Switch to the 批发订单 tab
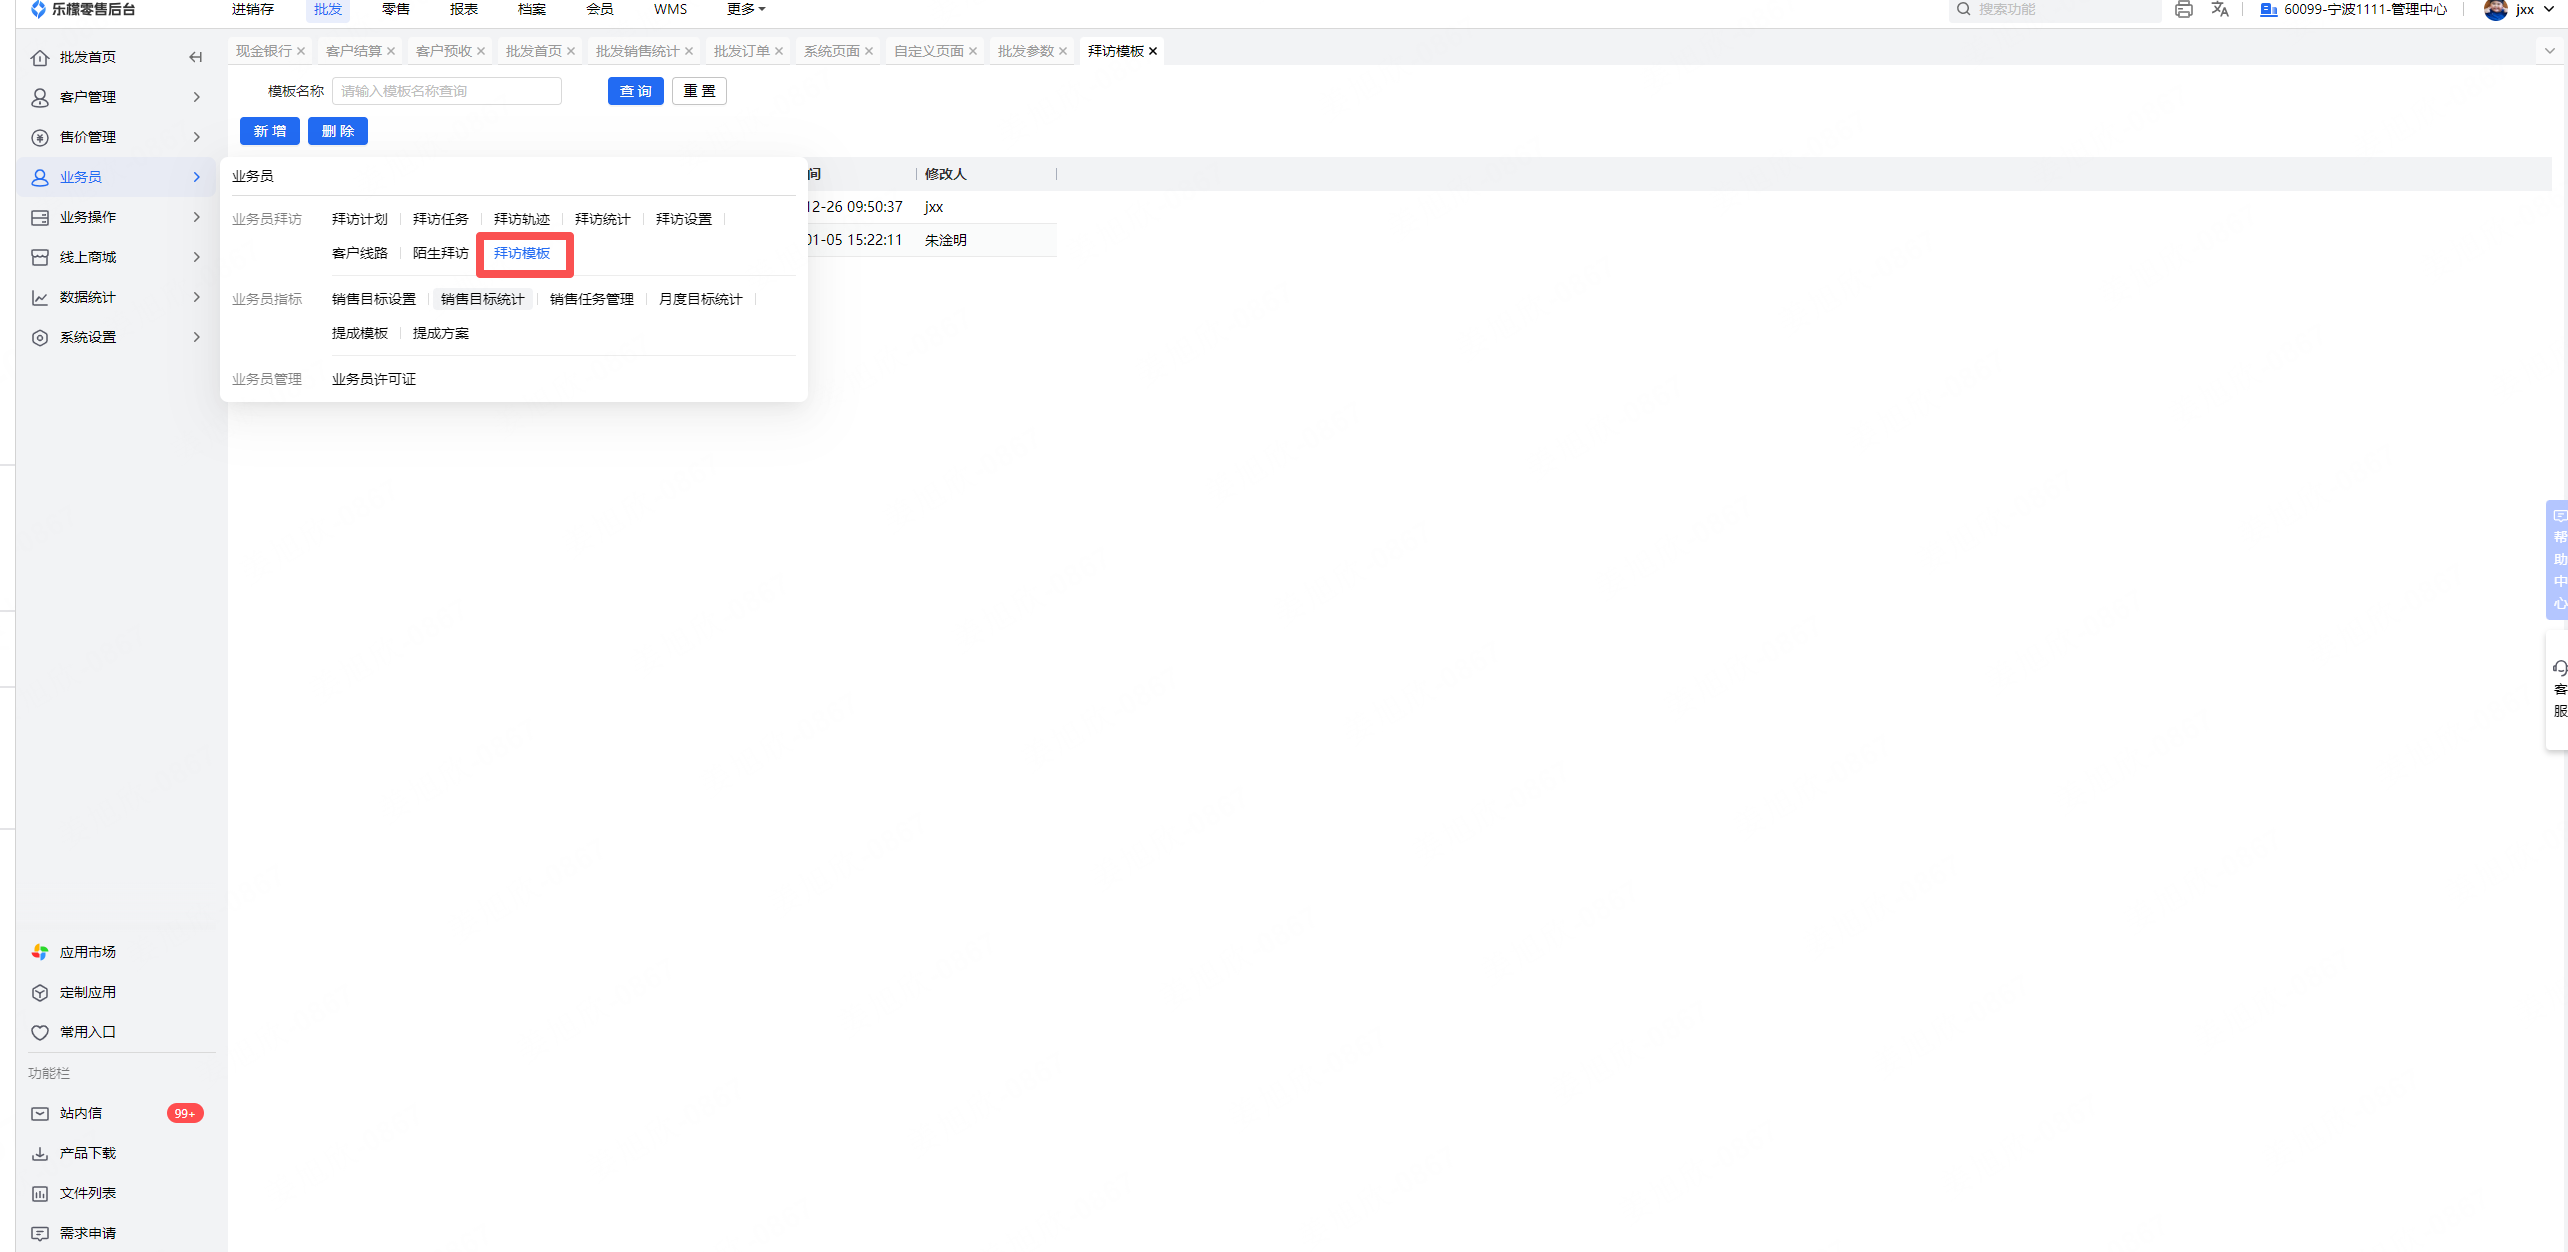The width and height of the screenshot is (2568, 1252). (741, 51)
